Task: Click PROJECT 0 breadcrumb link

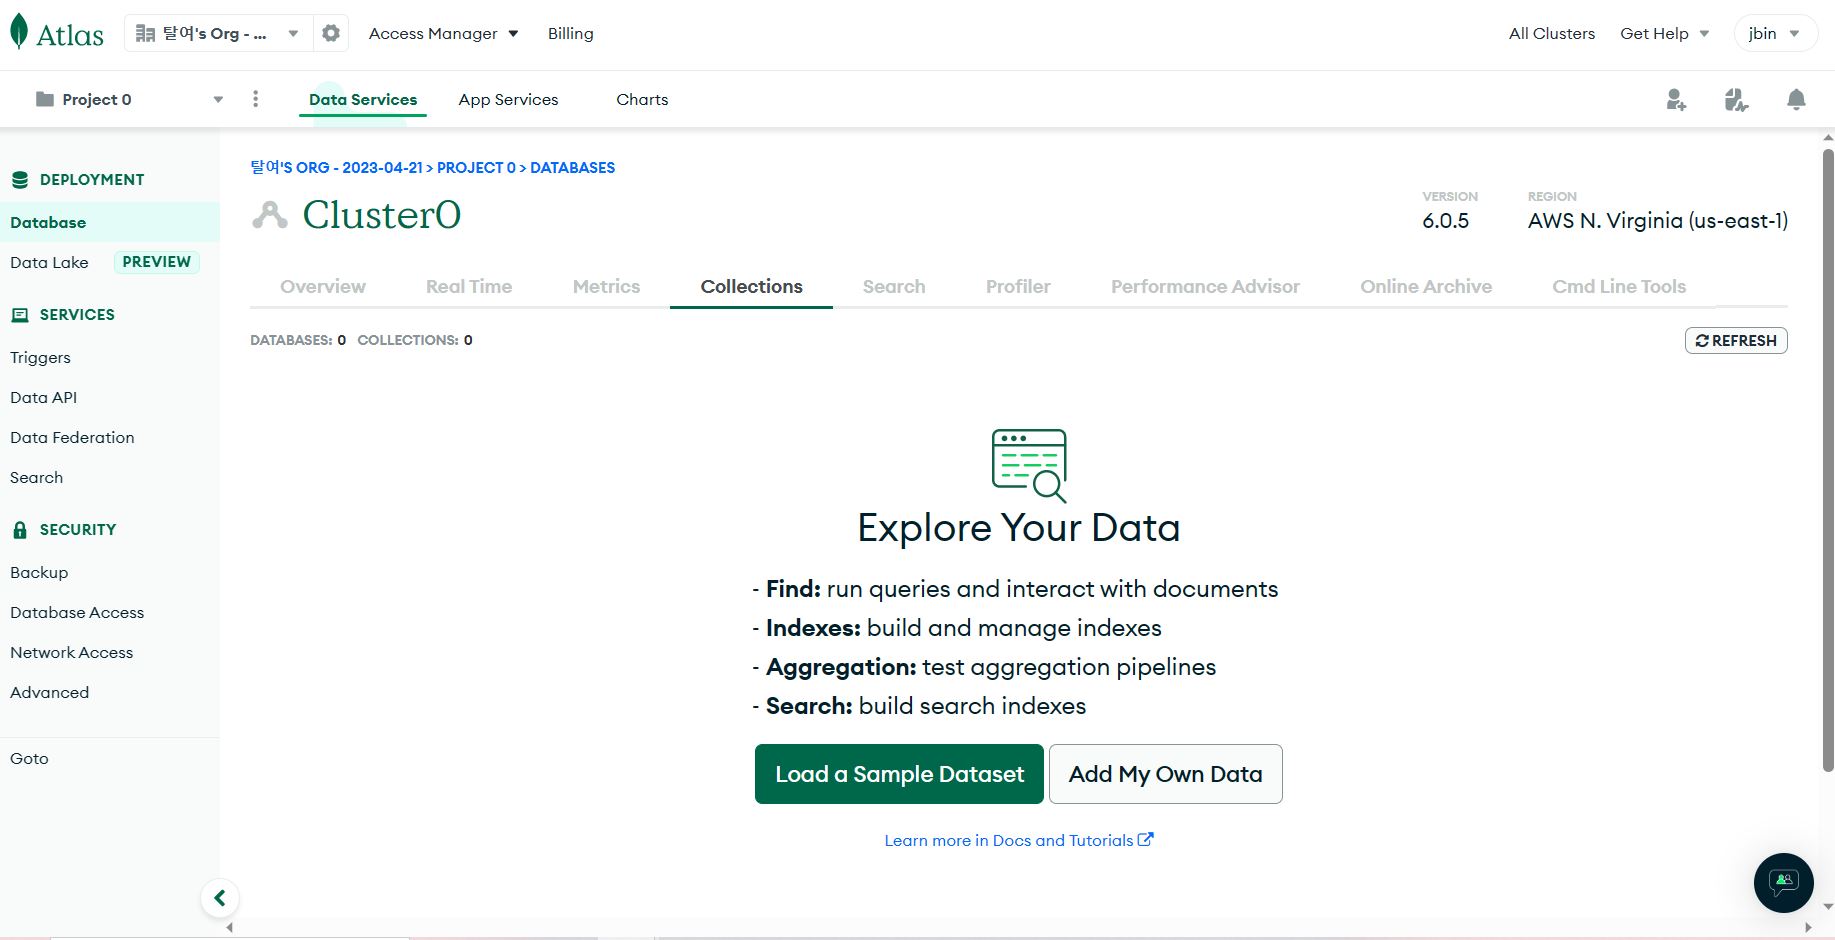Action: (x=476, y=167)
